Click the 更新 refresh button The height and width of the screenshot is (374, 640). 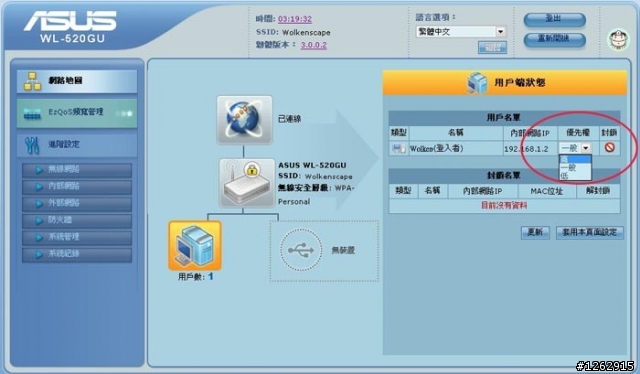[535, 232]
